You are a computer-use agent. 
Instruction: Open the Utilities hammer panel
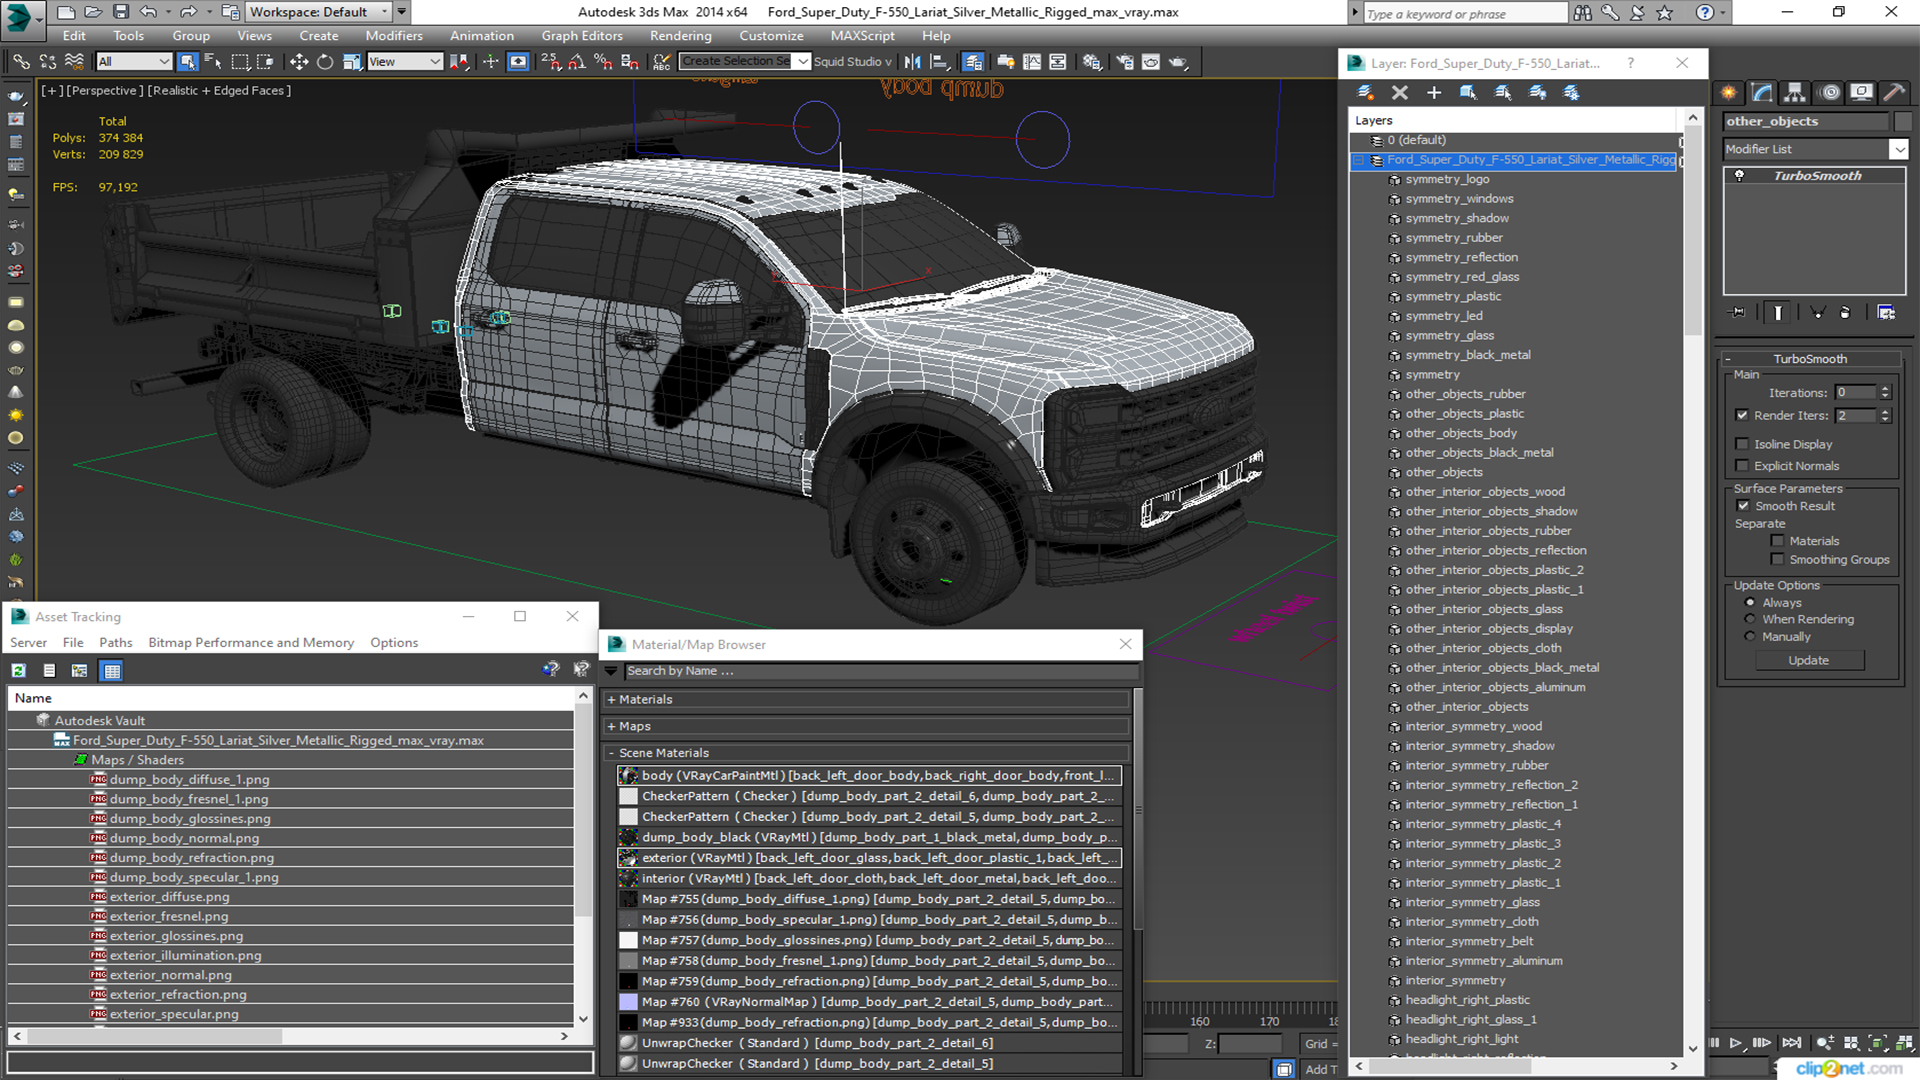(1895, 92)
